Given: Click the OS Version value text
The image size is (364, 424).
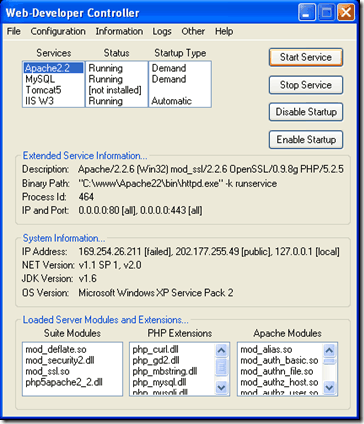Looking at the screenshot, I should click(156, 293).
